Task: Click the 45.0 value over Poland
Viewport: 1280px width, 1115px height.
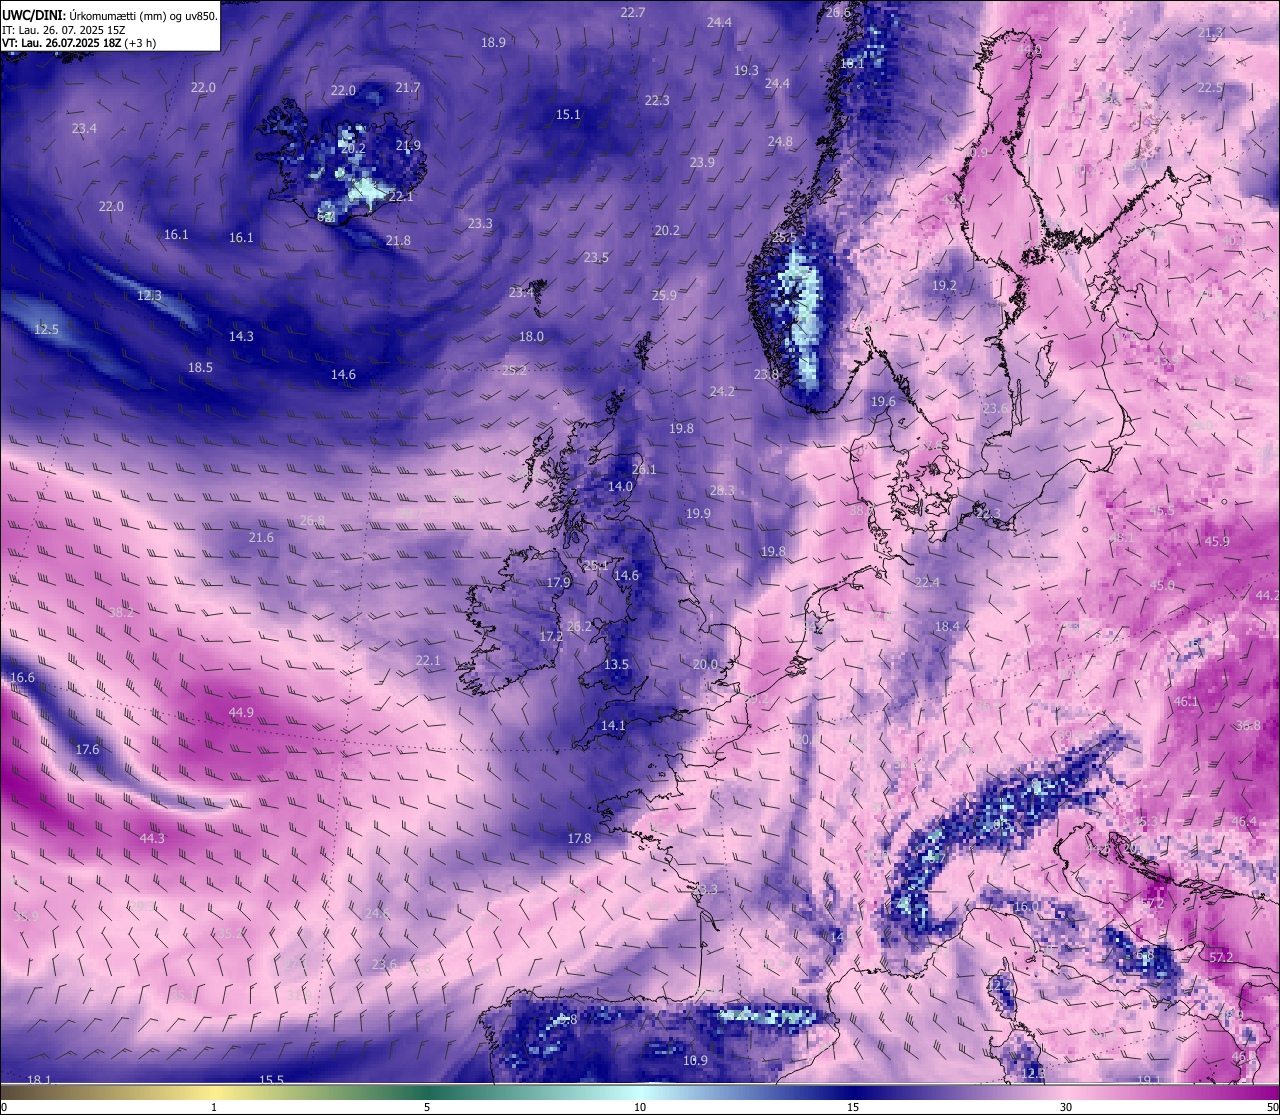Action: coord(1162,585)
